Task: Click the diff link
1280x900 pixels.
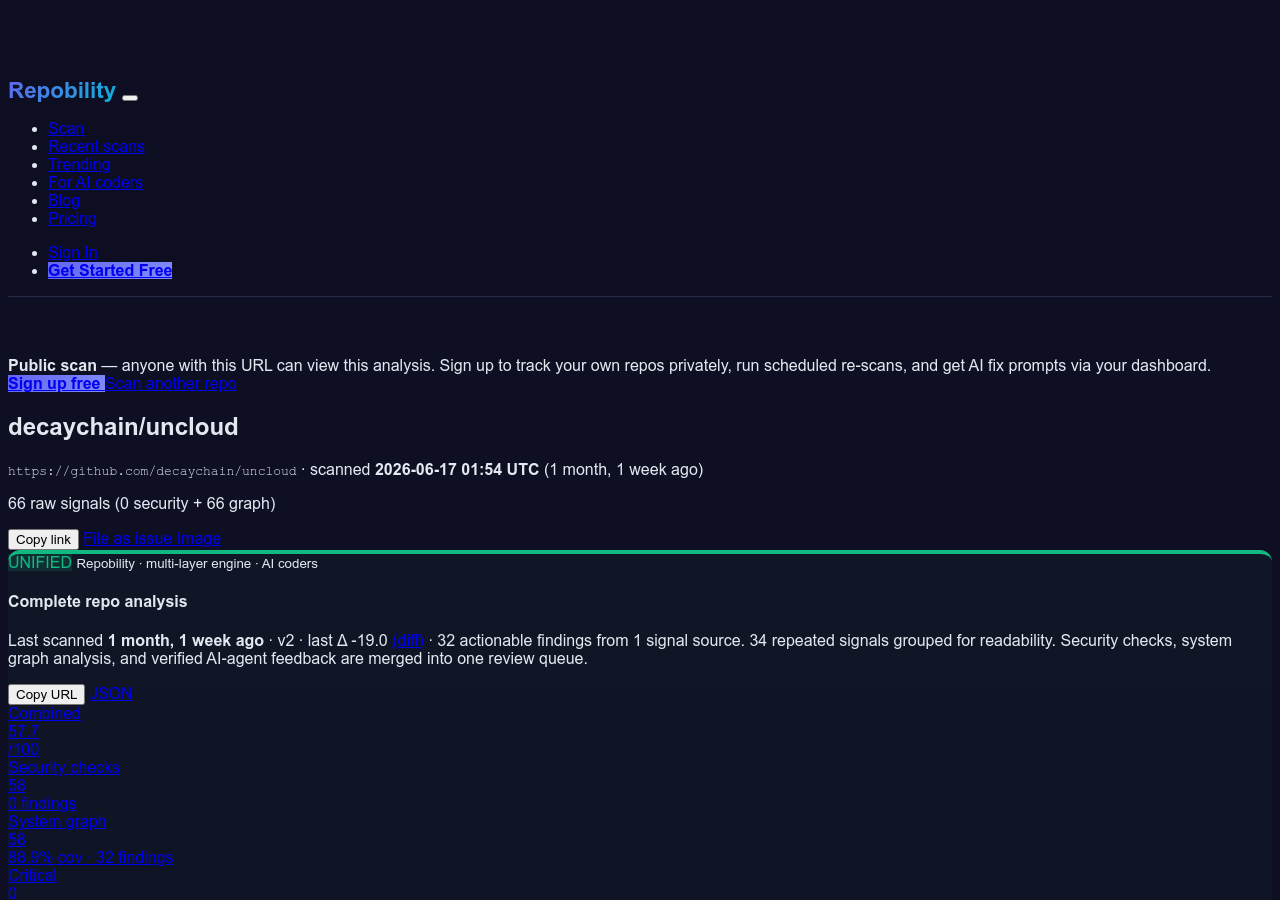Action: click(x=408, y=640)
